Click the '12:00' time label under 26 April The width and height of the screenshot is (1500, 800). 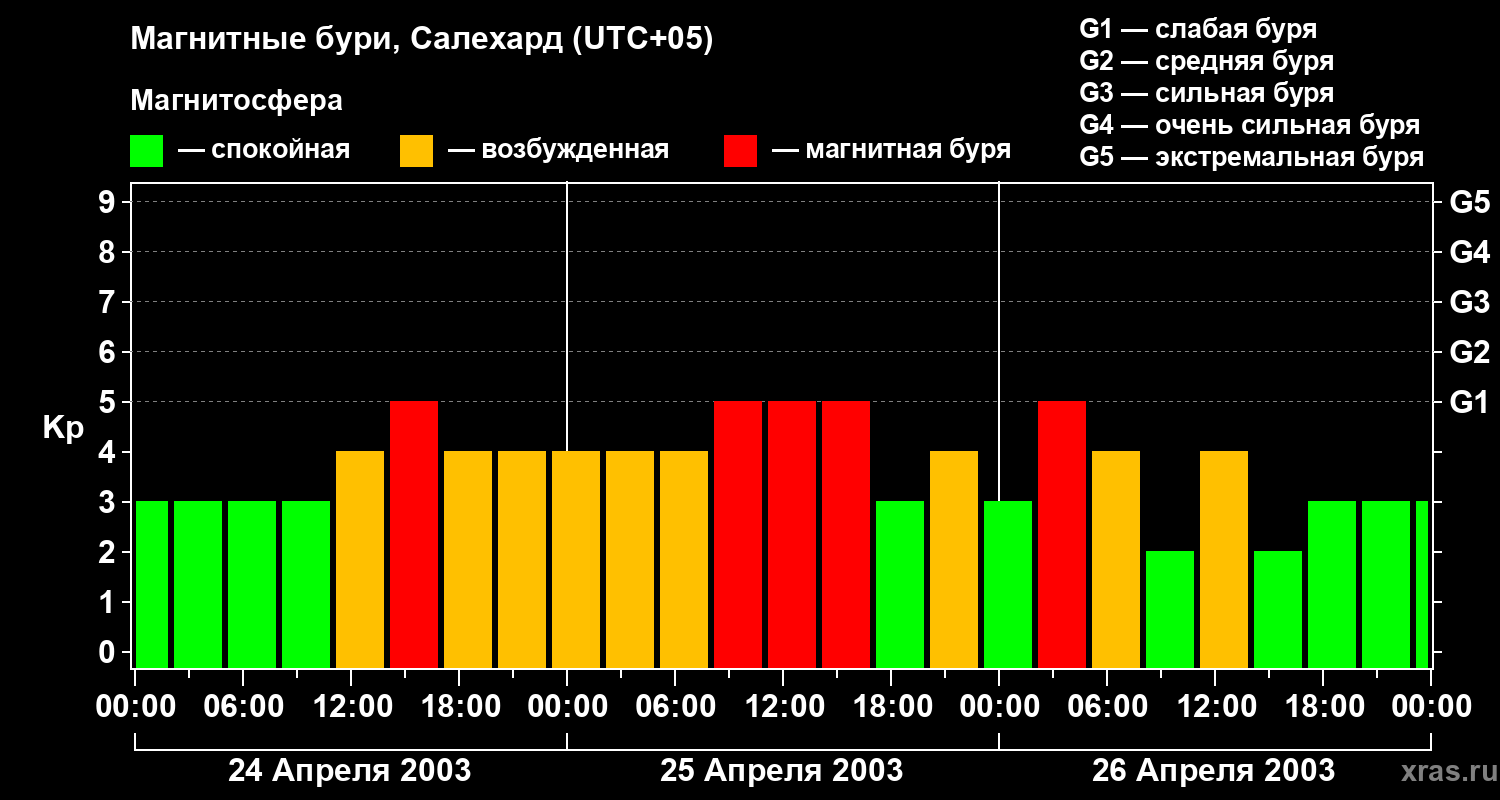pos(1215,706)
